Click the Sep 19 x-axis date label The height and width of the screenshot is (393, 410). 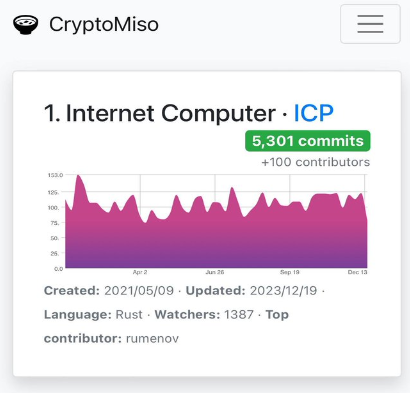(x=289, y=272)
